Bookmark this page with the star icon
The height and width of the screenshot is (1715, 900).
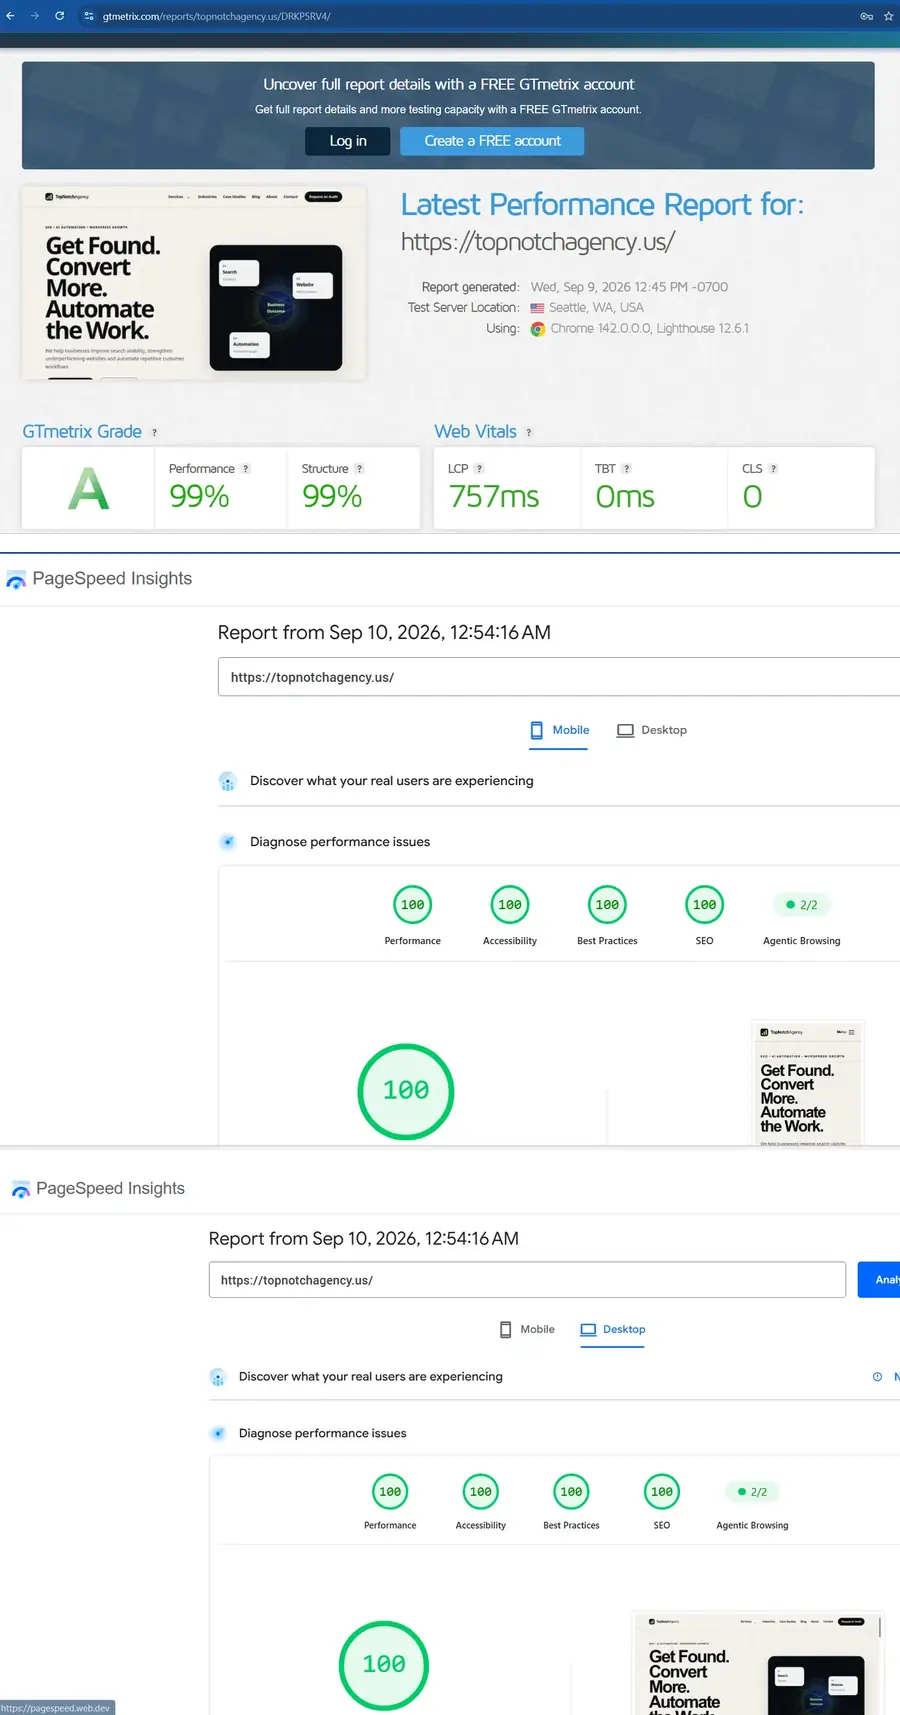888,16
